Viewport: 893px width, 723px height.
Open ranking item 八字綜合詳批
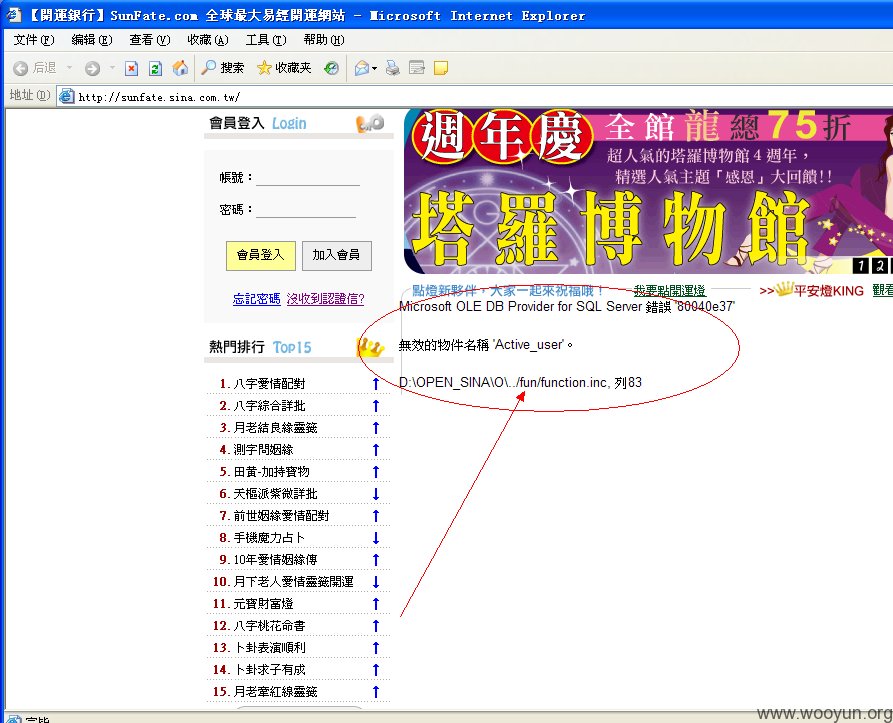click(x=269, y=406)
